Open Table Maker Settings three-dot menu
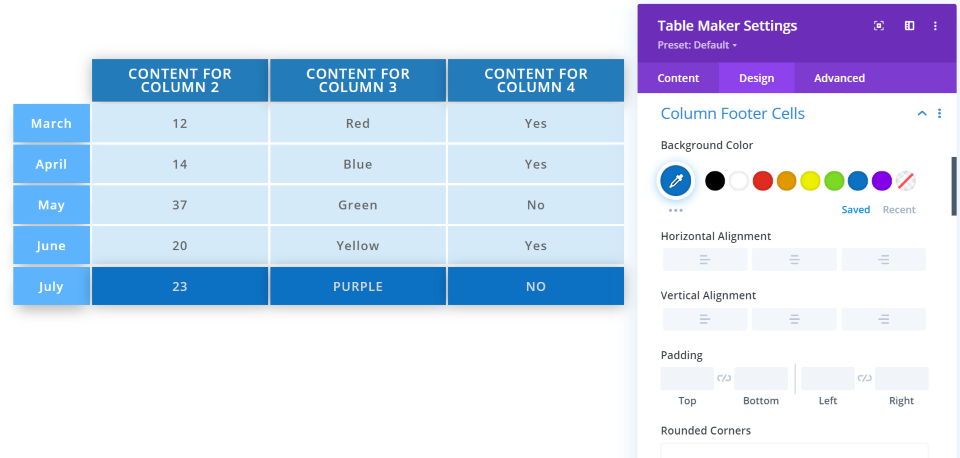960x458 pixels. (935, 26)
